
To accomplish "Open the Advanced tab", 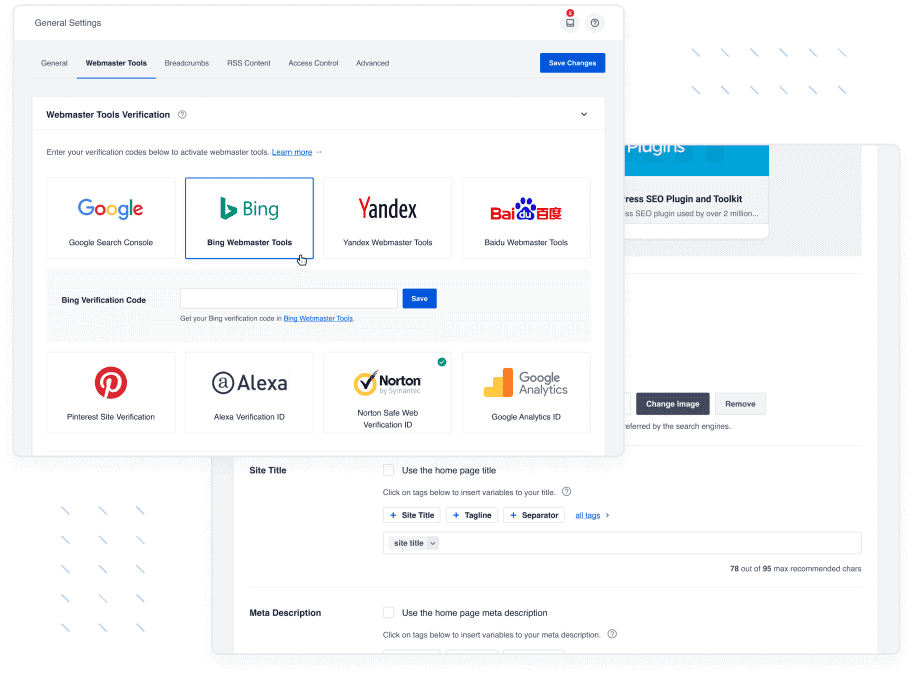I will click(373, 63).
